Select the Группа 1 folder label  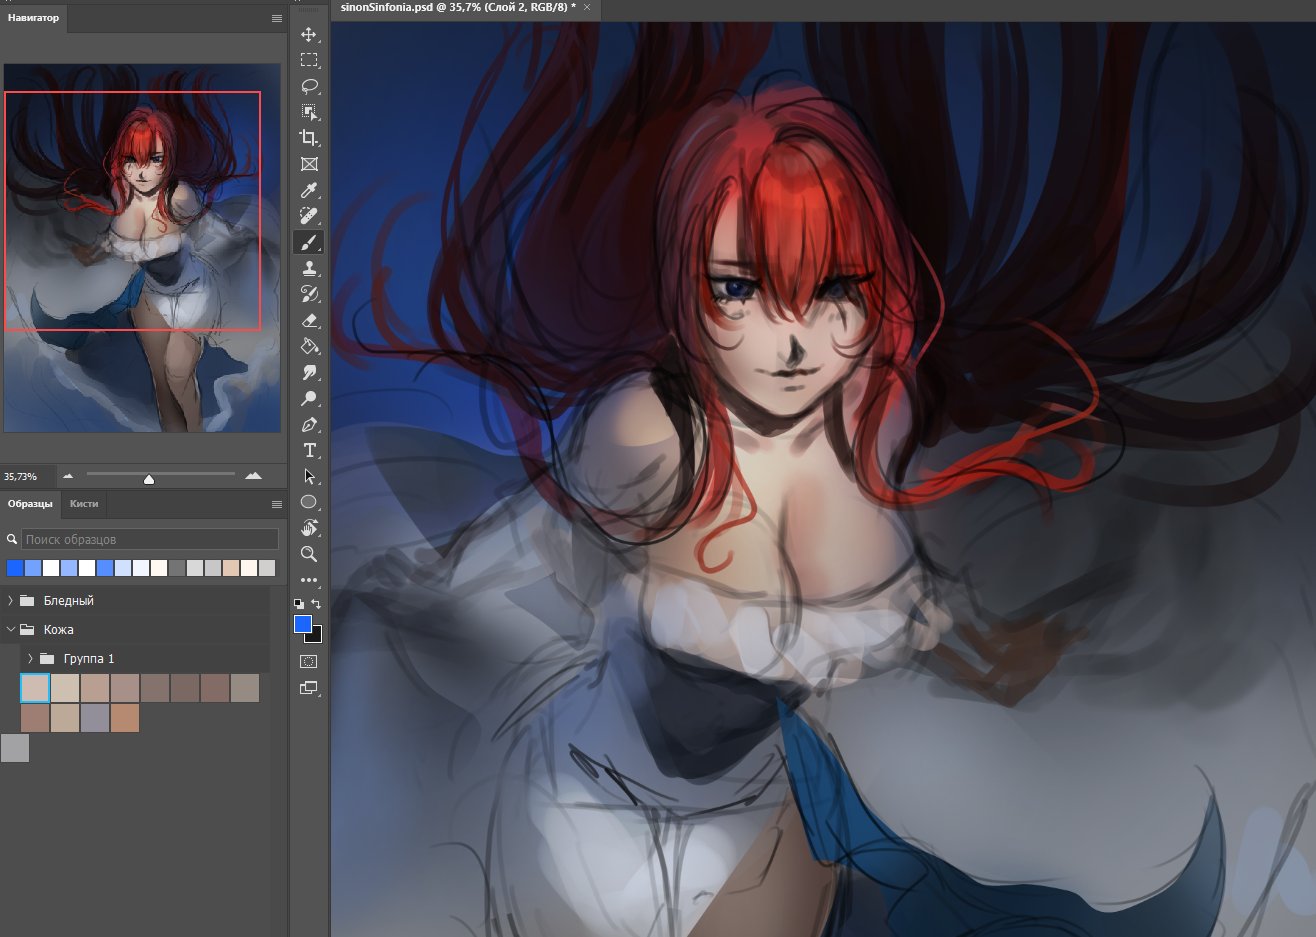click(x=89, y=658)
